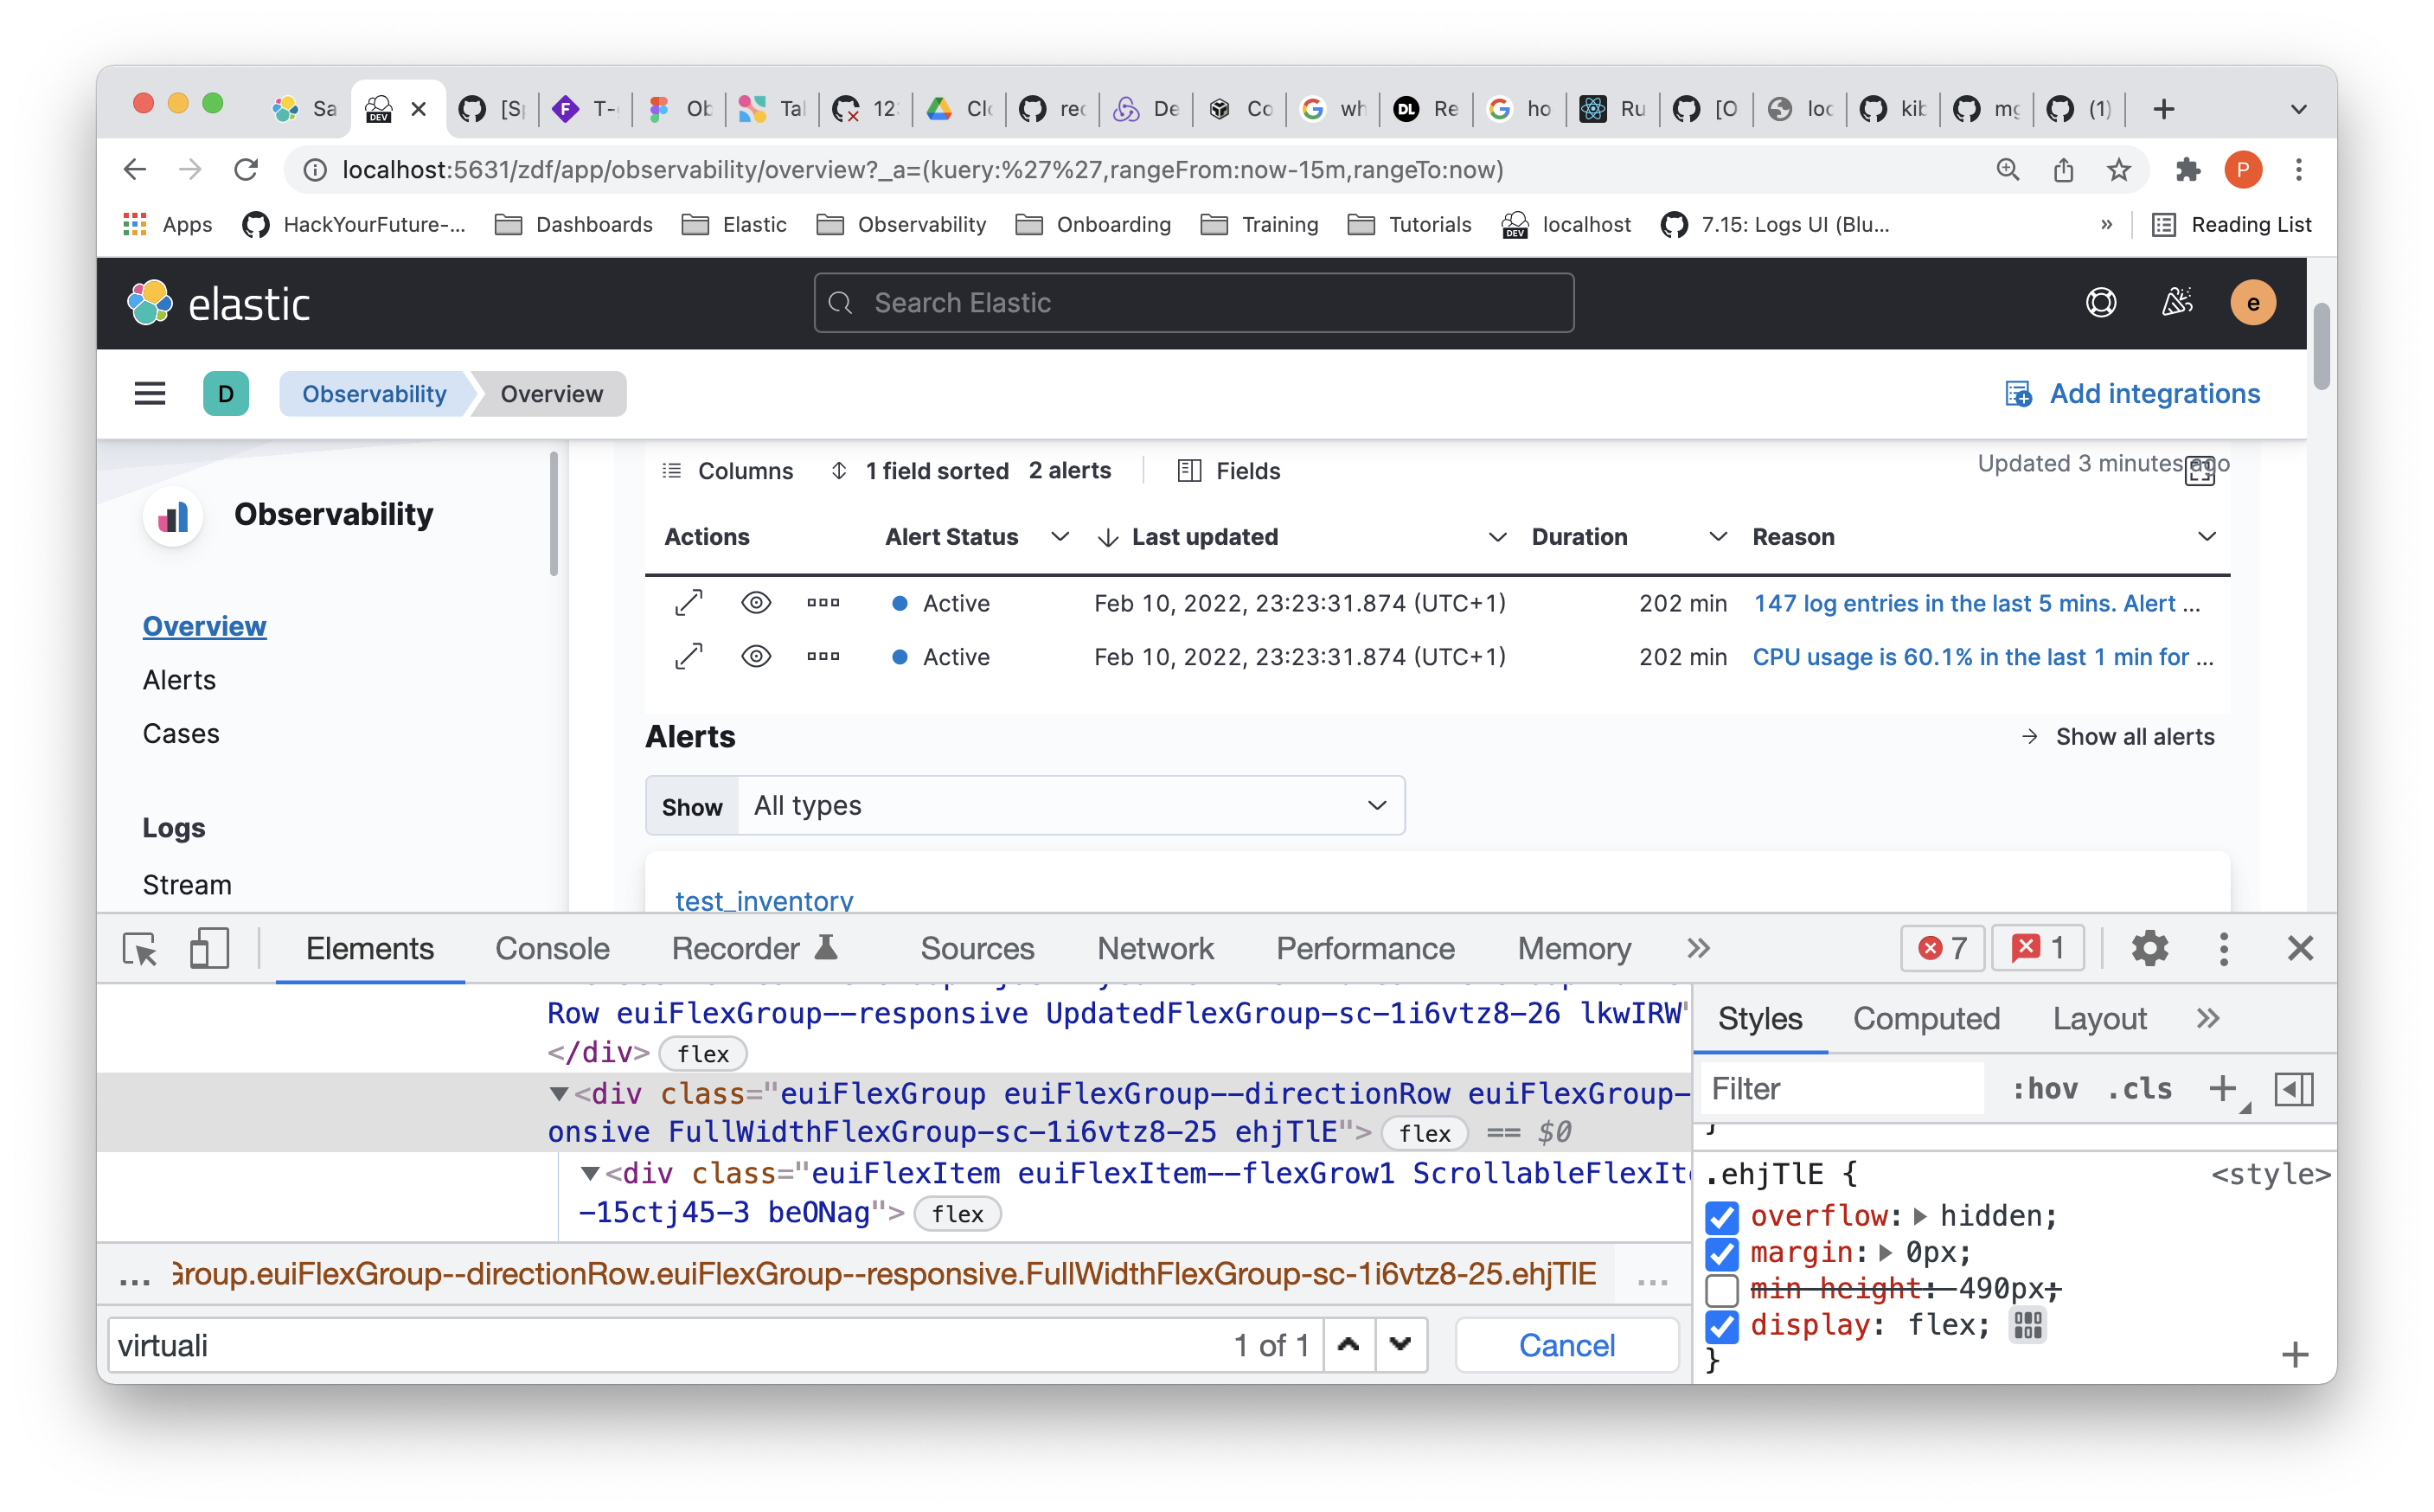2434x1512 pixels.
Task: Open the All types alert filter dropdown
Action: pos(1070,806)
